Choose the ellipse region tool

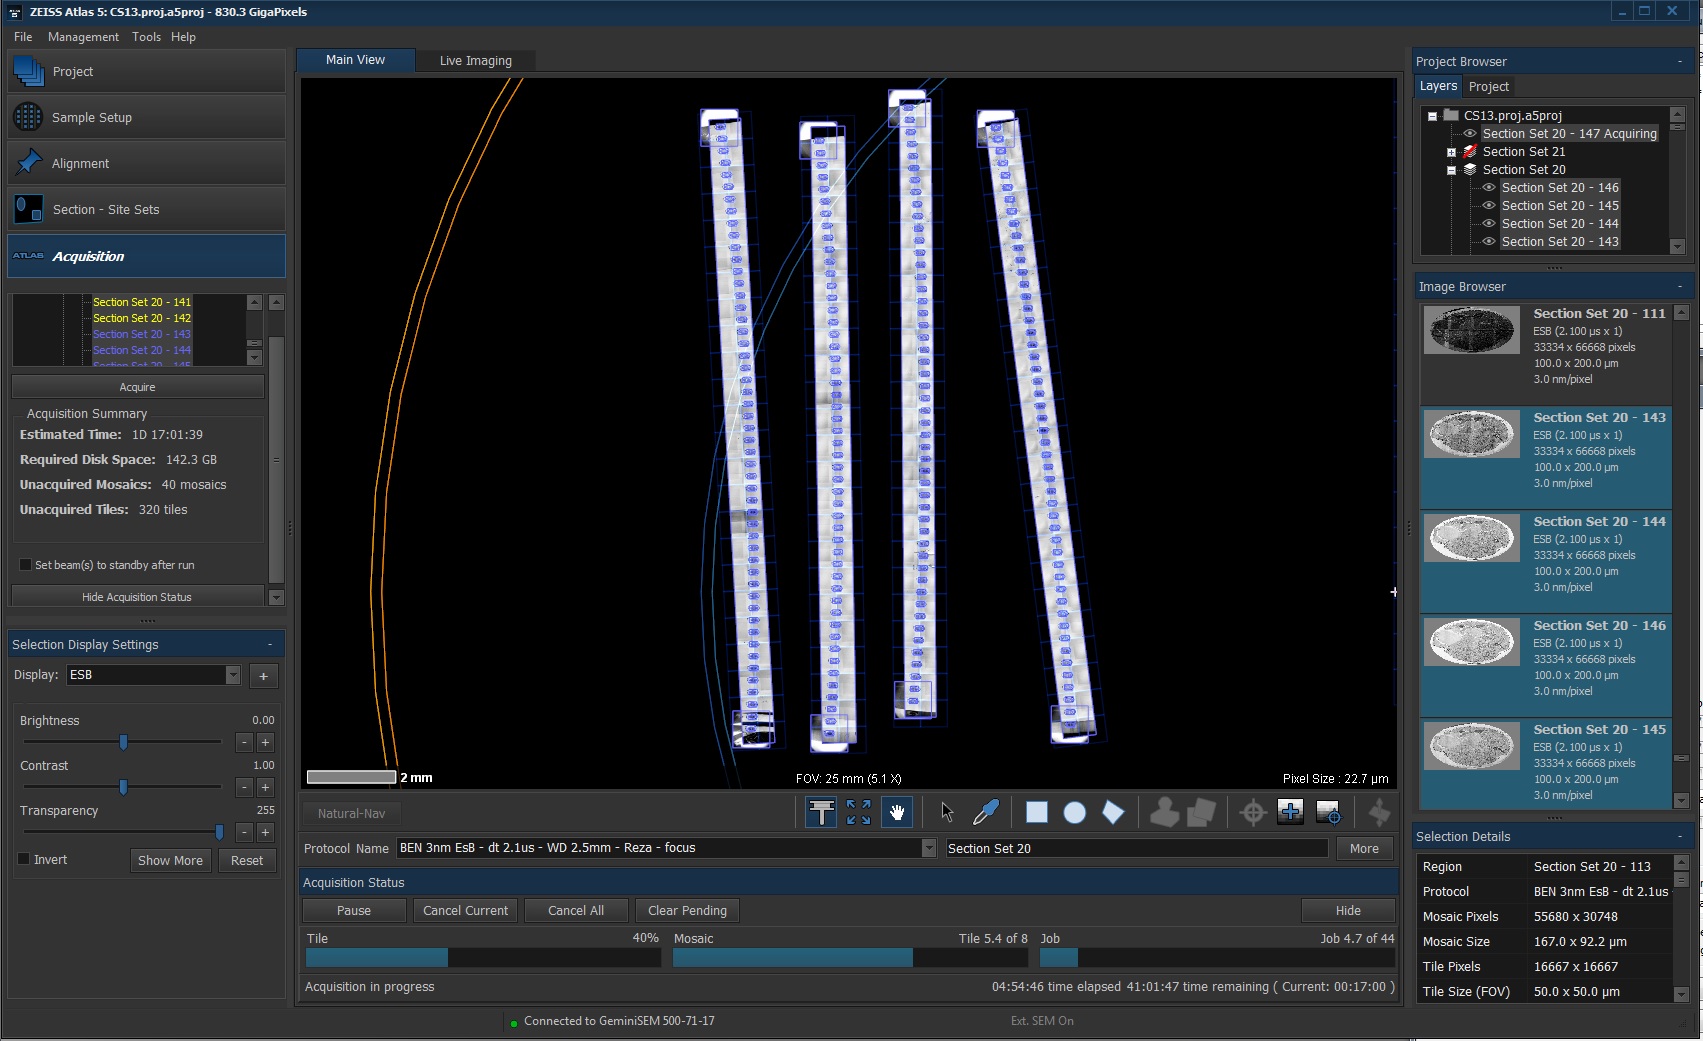coord(1075,813)
